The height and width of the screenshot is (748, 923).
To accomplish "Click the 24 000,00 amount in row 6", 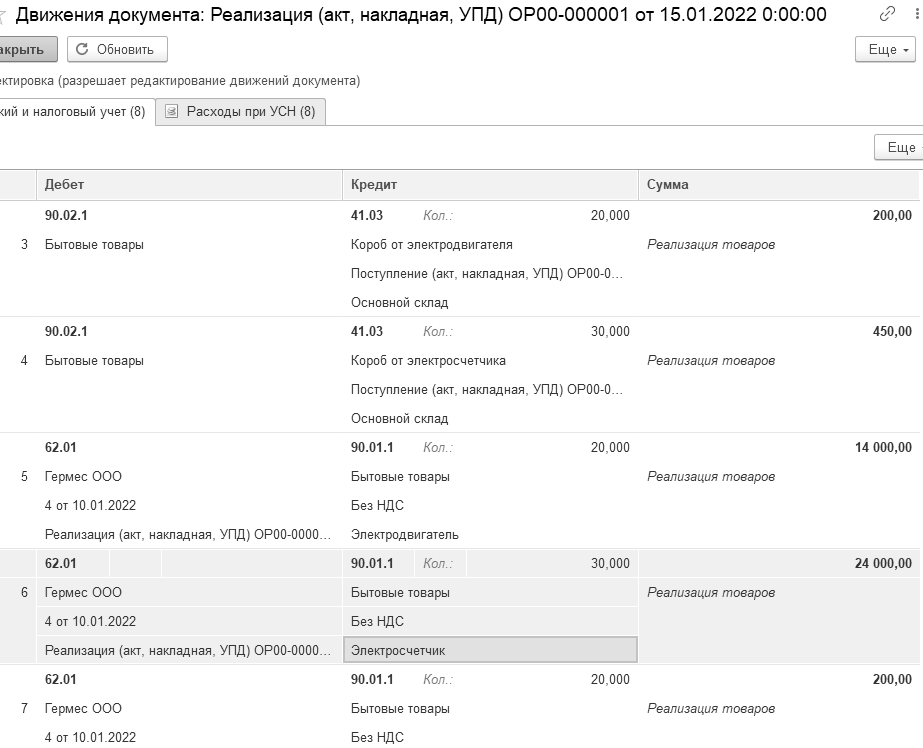I will point(883,563).
